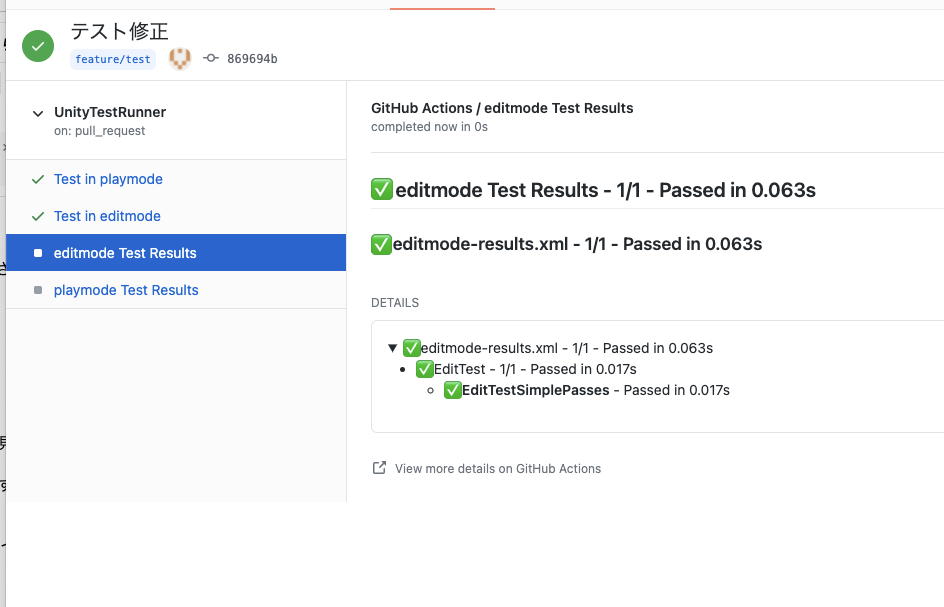Collapse the UnityTestRunner workflow chevron
Screen dimensions: 944x607
(38, 114)
